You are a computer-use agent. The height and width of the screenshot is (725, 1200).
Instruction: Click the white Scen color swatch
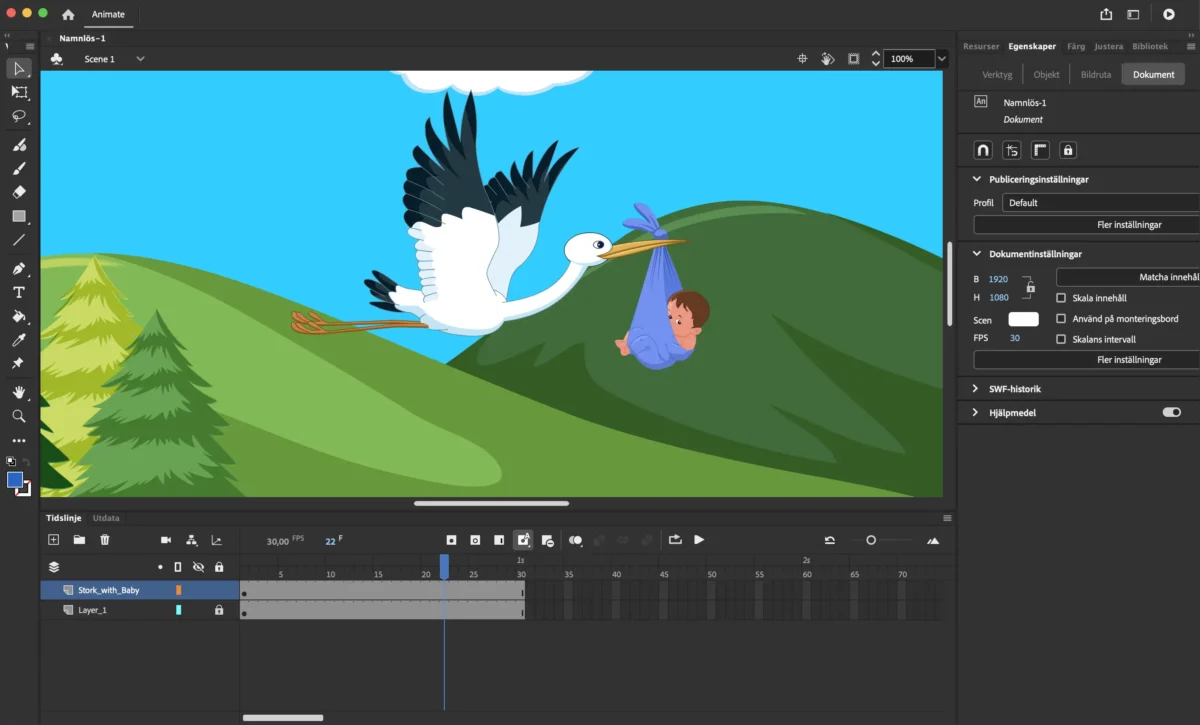(1023, 319)
